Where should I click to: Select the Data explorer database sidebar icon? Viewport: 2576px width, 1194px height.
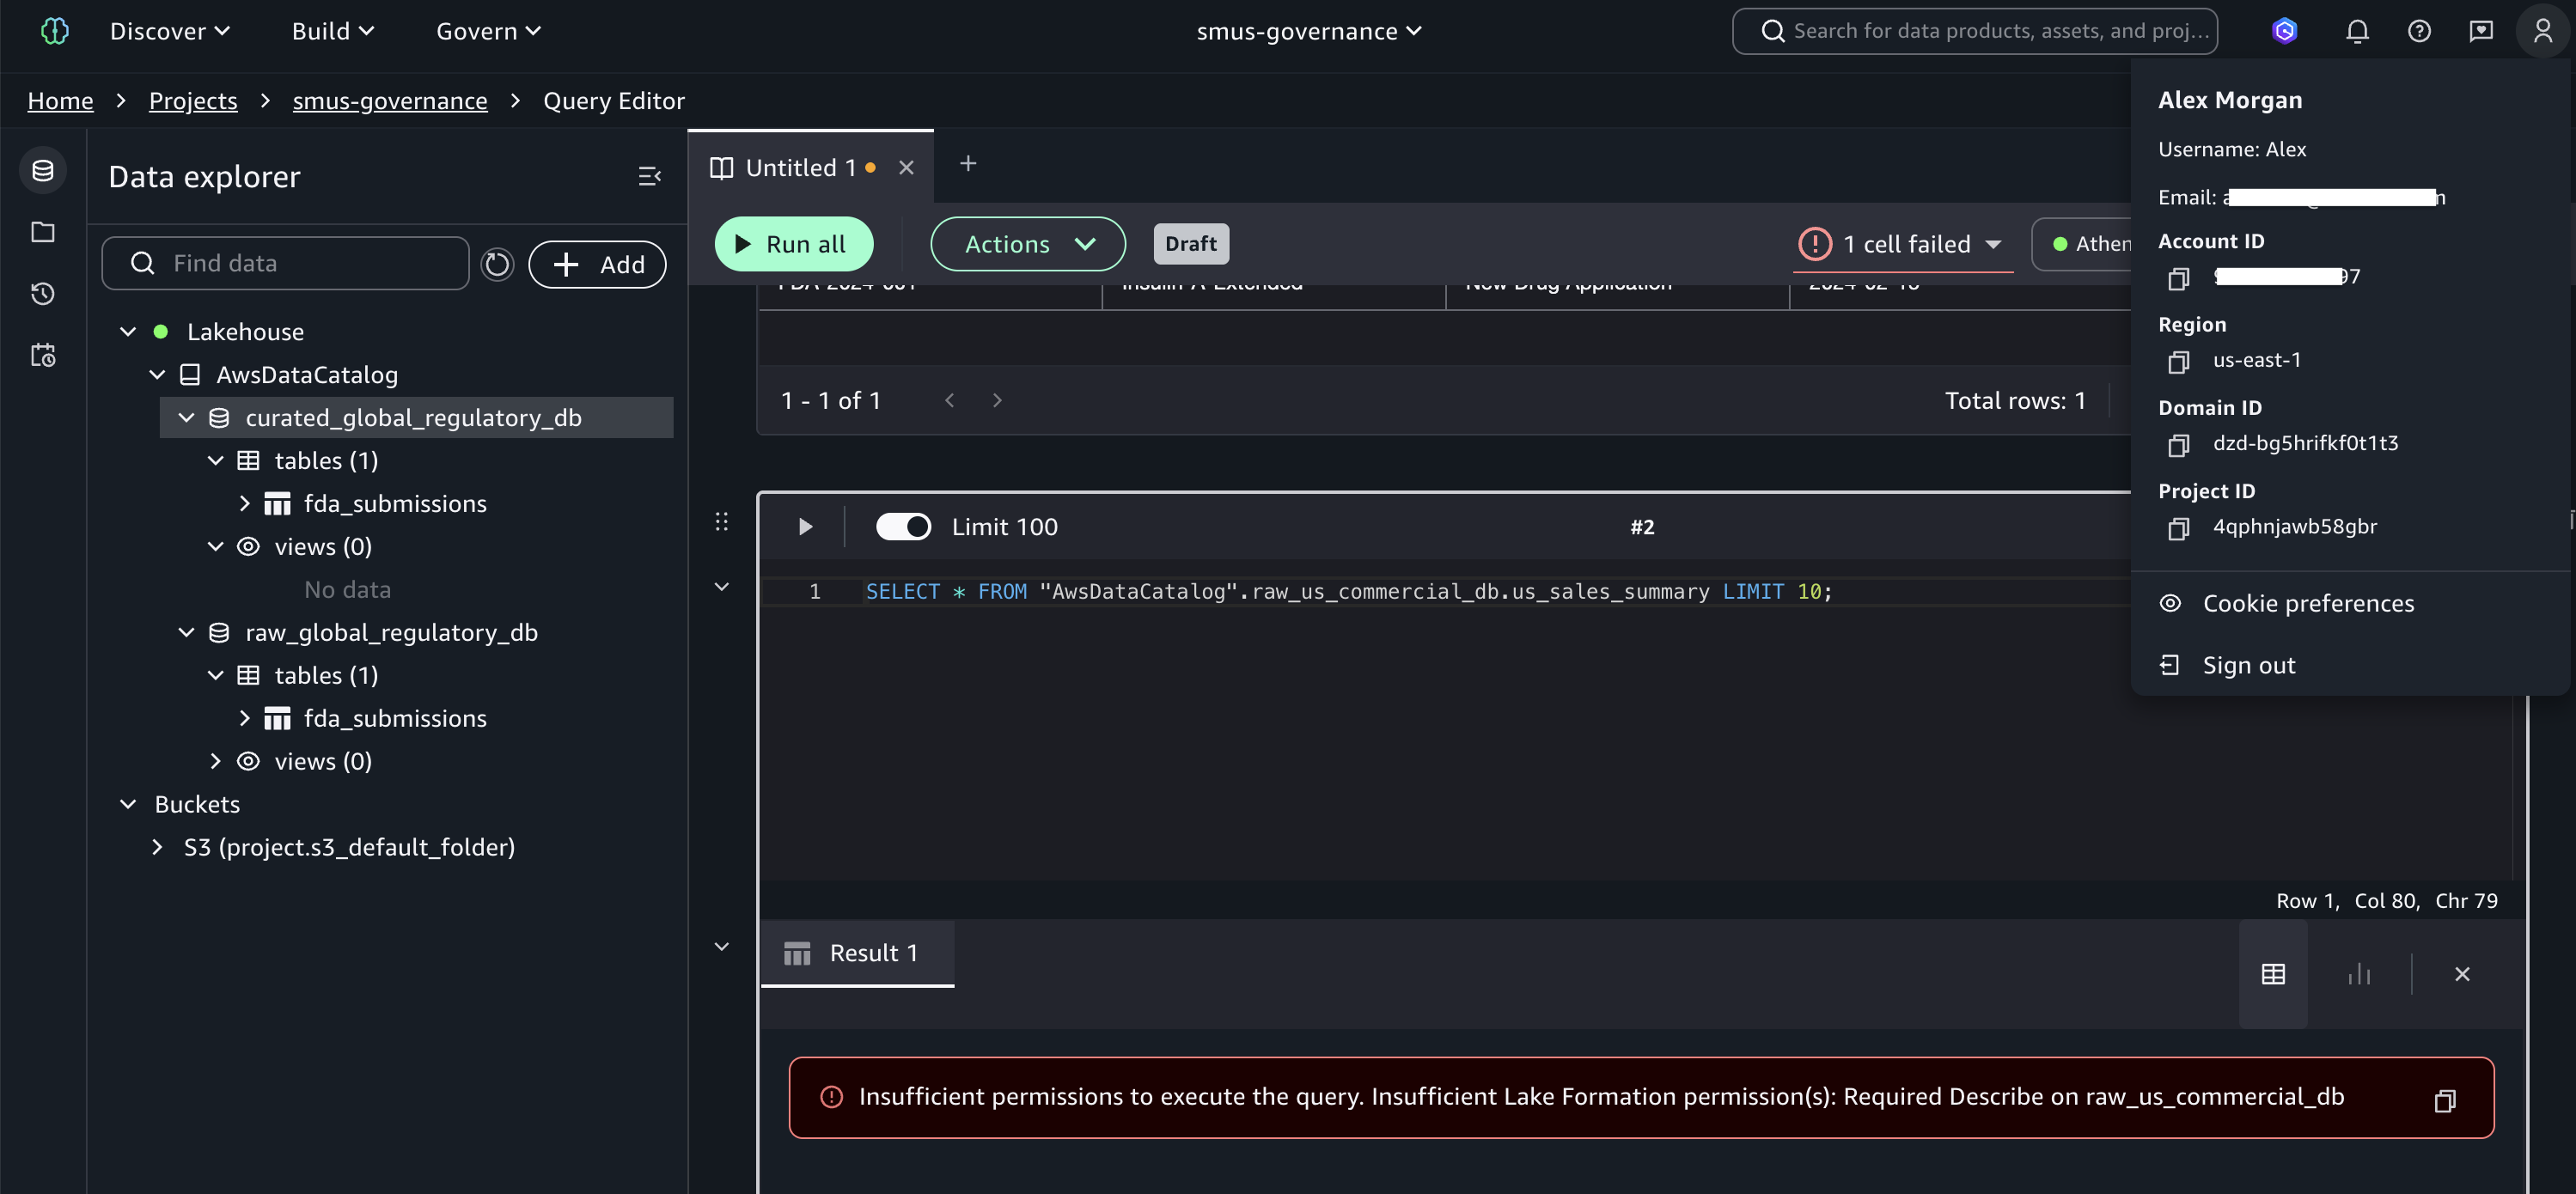pos(43,170)
